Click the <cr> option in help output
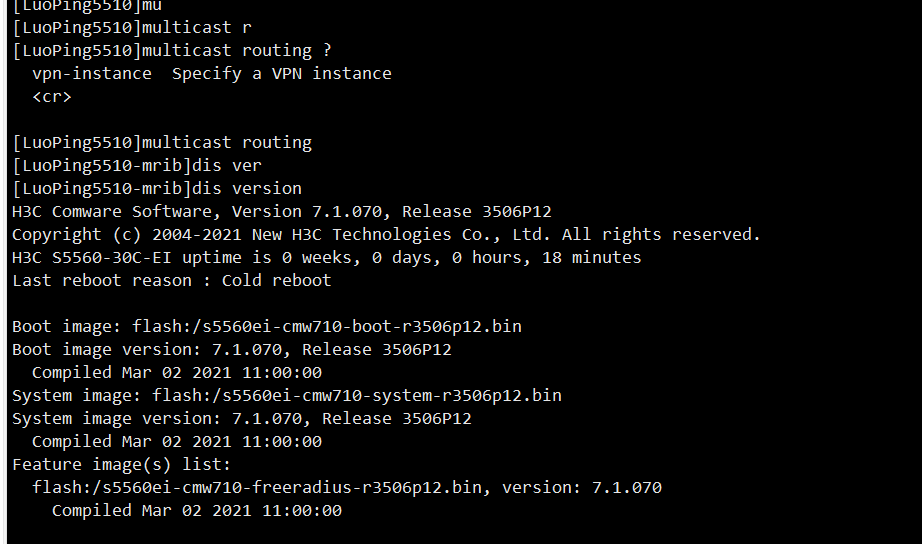This screenshot has width=922, height=544. [x=52, y=96]
